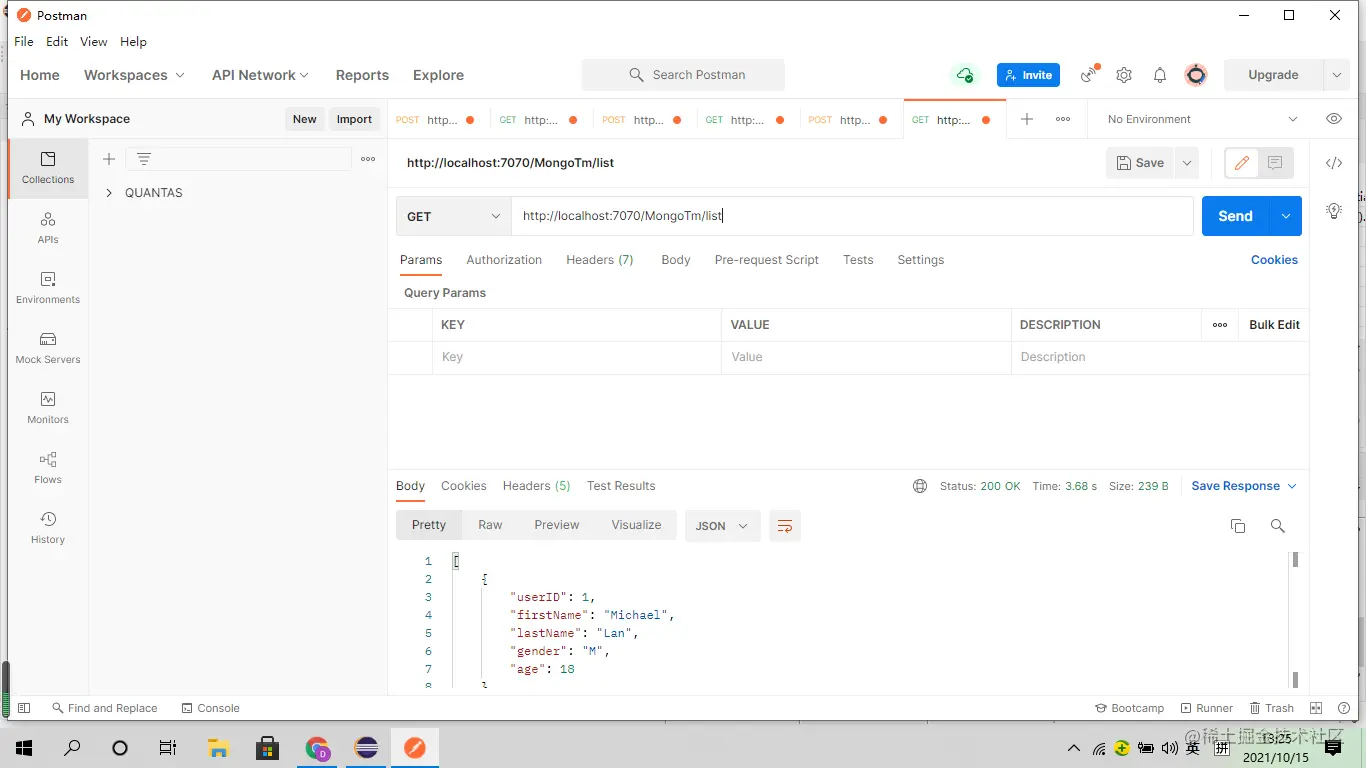The height and width of the screenshot is (768, 1366).
Task: Open the settings gear icon
Action: [x=1124, y=75]
